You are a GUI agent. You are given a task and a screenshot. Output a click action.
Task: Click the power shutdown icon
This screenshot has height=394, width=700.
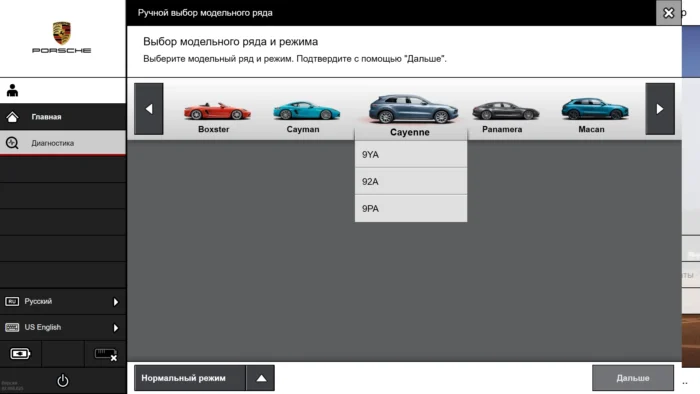tap(63, 381)
